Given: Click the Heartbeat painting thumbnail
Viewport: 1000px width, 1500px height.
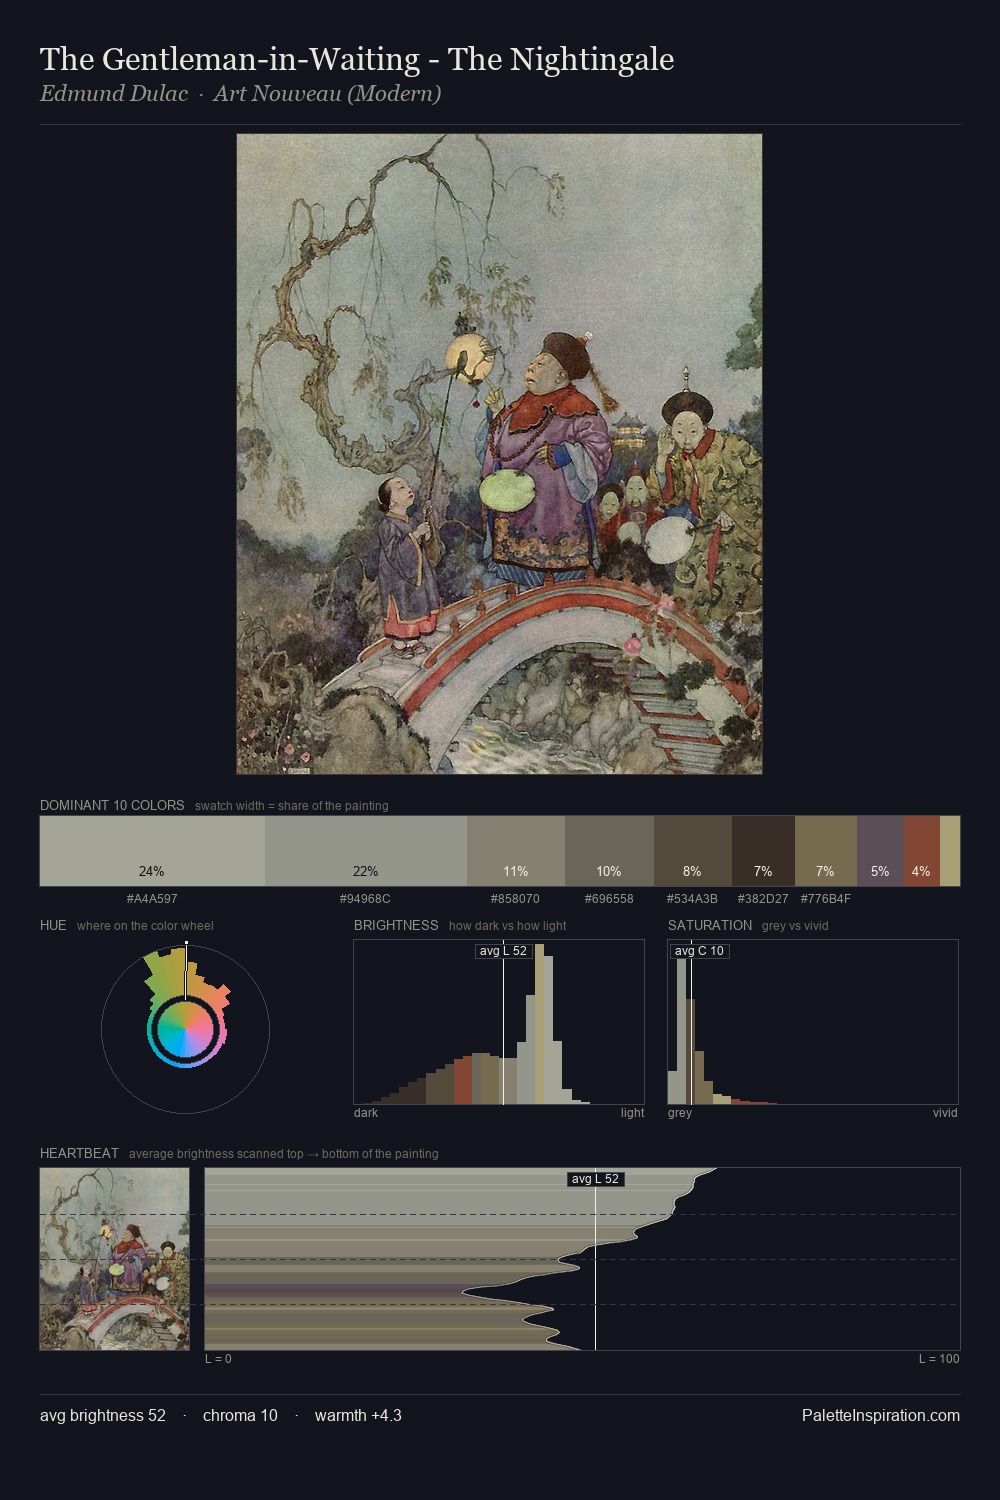Looking at the screenshot, I should pyautogui.click(x=115, y=1259).
